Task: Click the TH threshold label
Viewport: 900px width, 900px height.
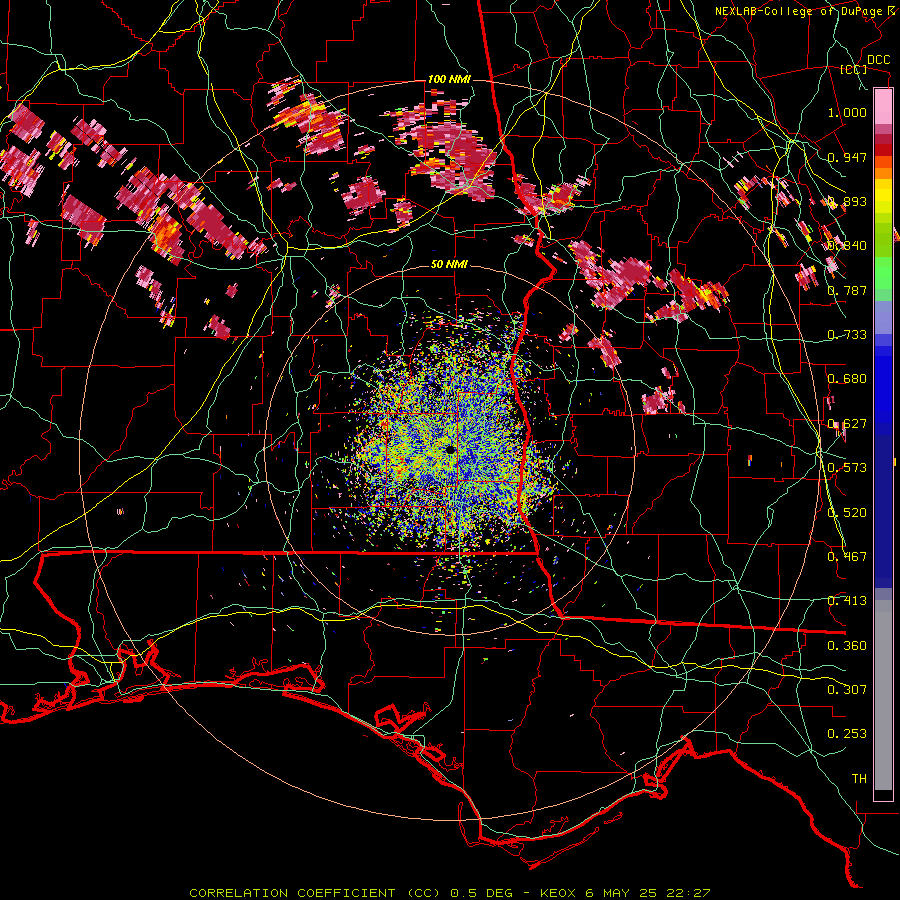Action: coord(859,779)
